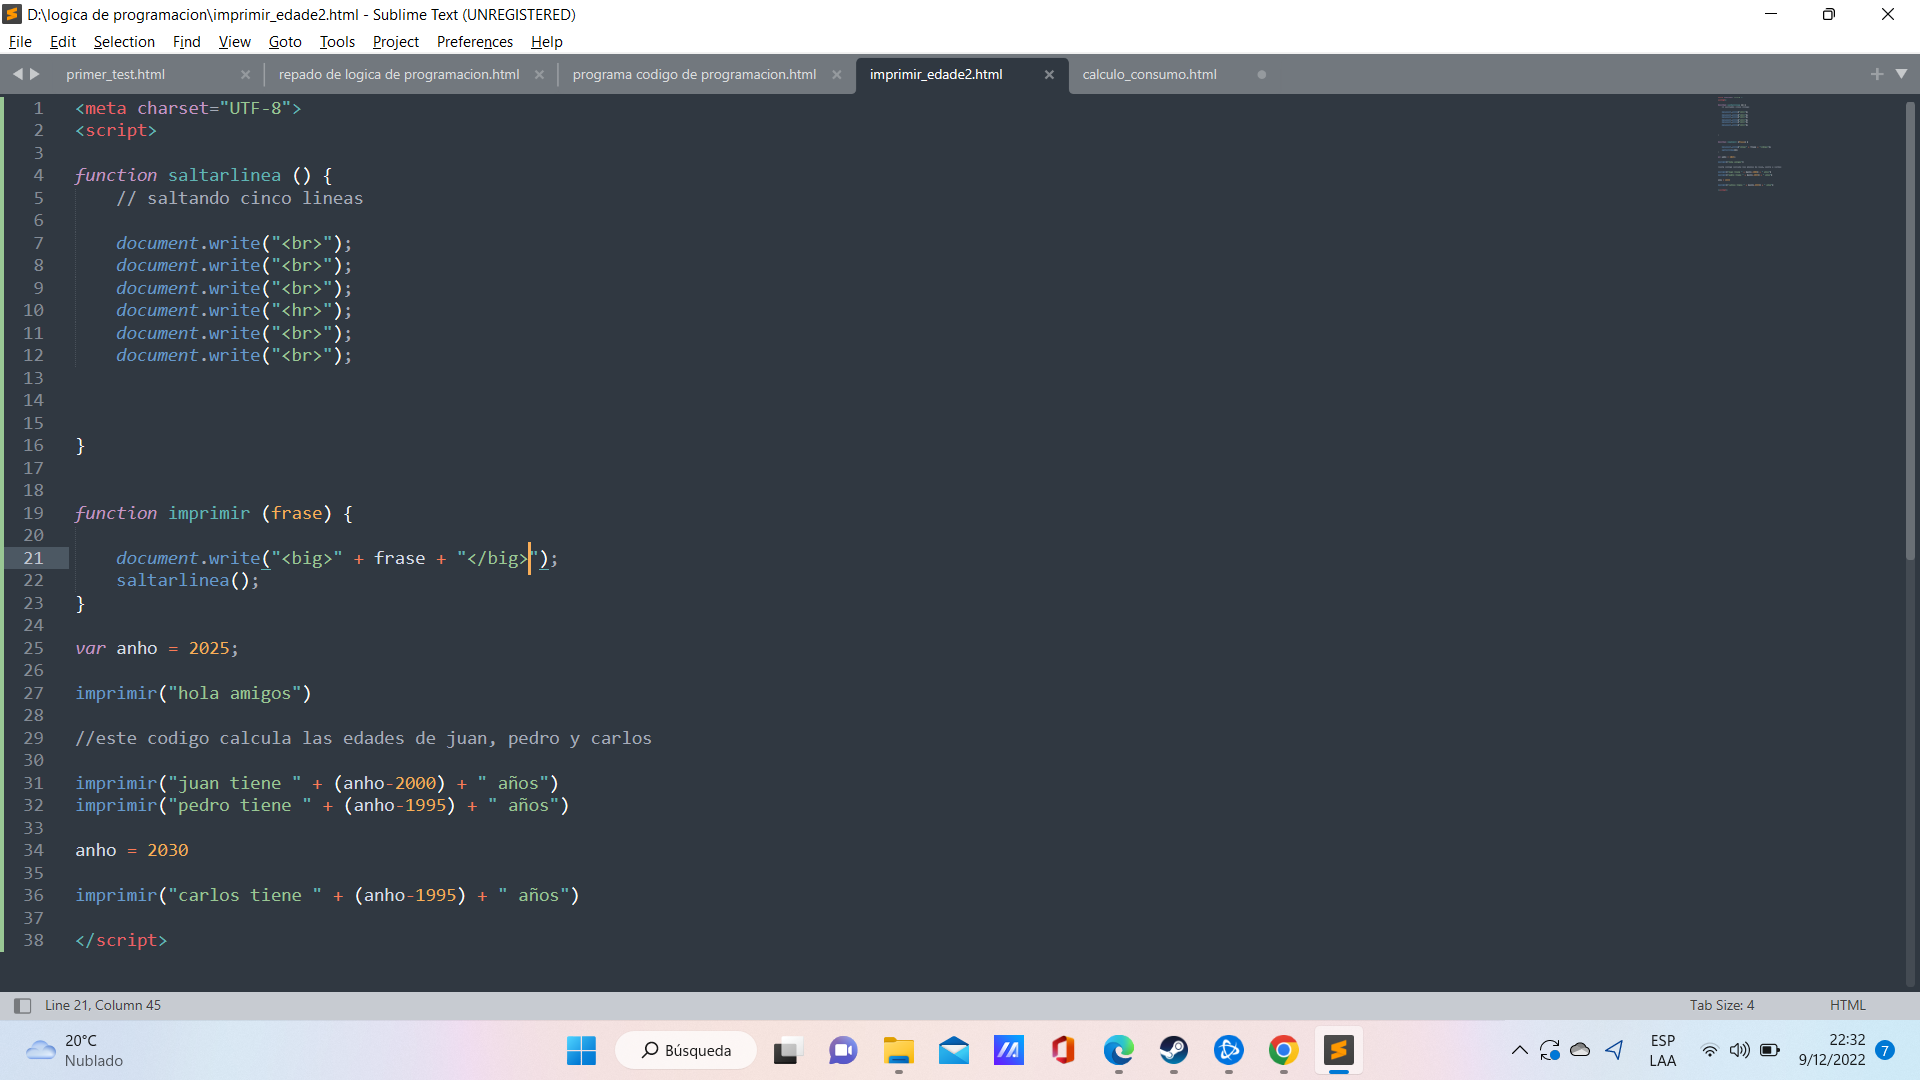Open the Preferences menu
This screenshot has height=1080, width=1920.
[474, 41]
